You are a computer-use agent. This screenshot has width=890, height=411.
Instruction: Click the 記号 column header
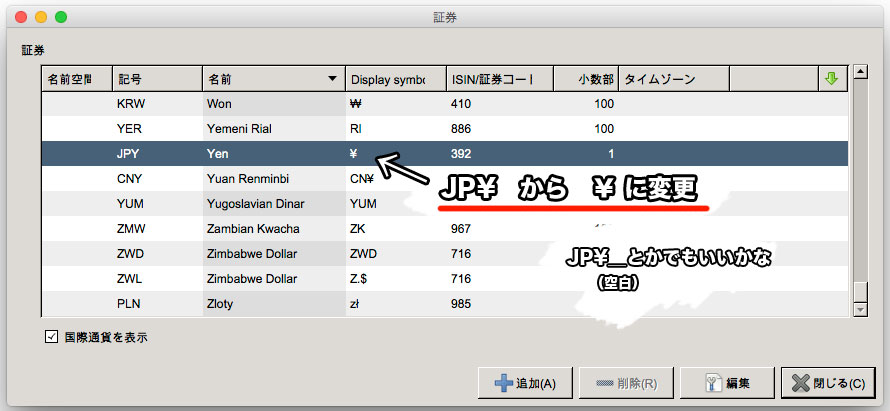(x=156, y=79)
